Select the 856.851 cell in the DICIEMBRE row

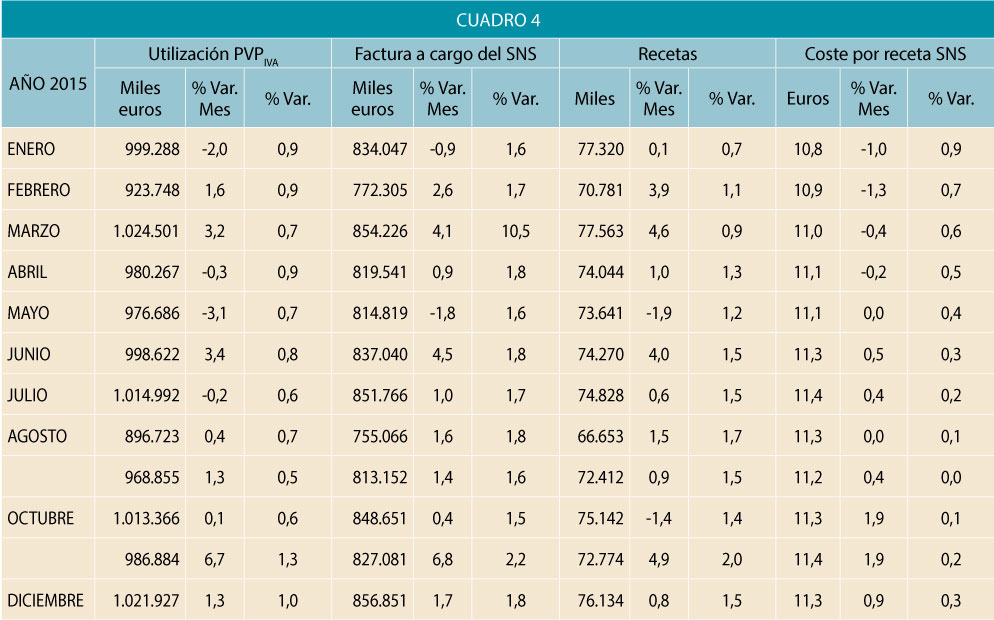pyautogui.click(x=379, y=600)
